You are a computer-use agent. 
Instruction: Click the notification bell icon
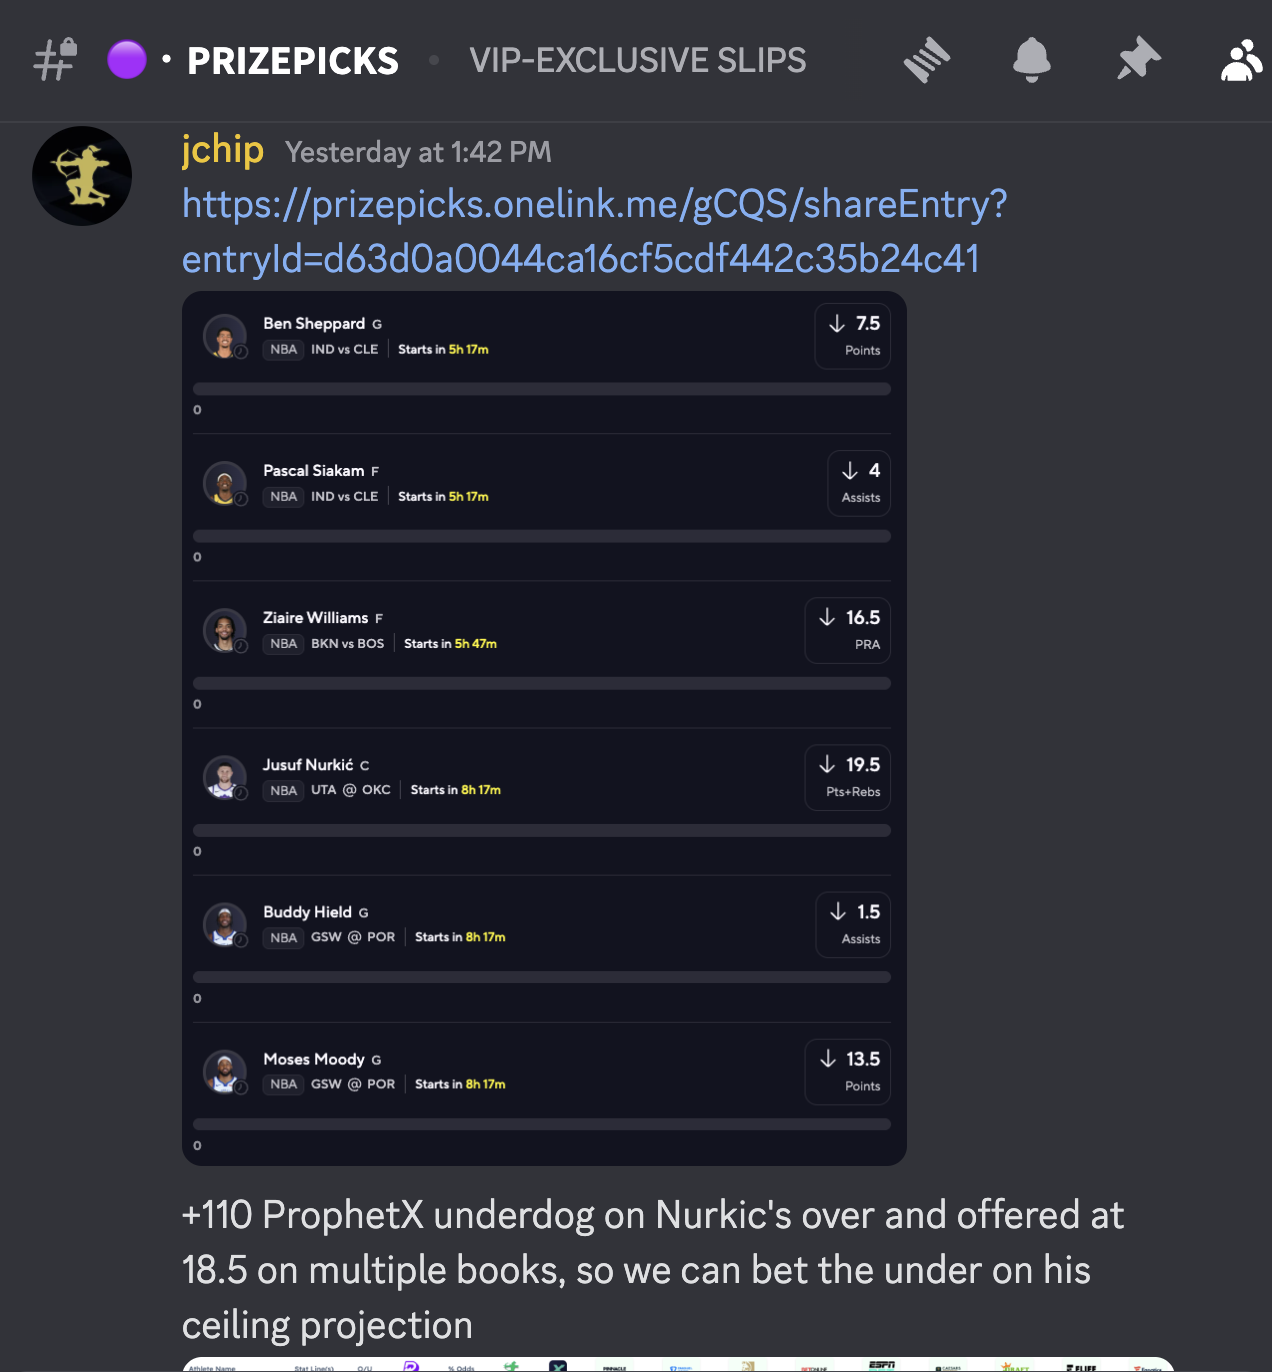click(x=1032, y=60)
